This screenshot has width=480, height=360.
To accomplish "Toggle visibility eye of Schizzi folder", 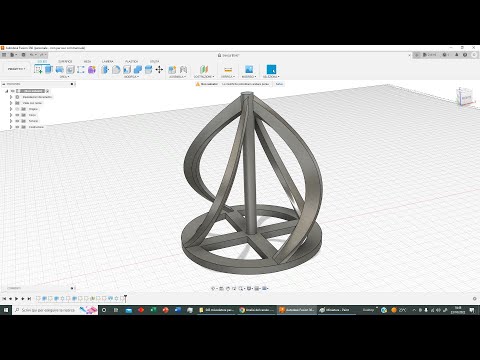I will 17,121.
